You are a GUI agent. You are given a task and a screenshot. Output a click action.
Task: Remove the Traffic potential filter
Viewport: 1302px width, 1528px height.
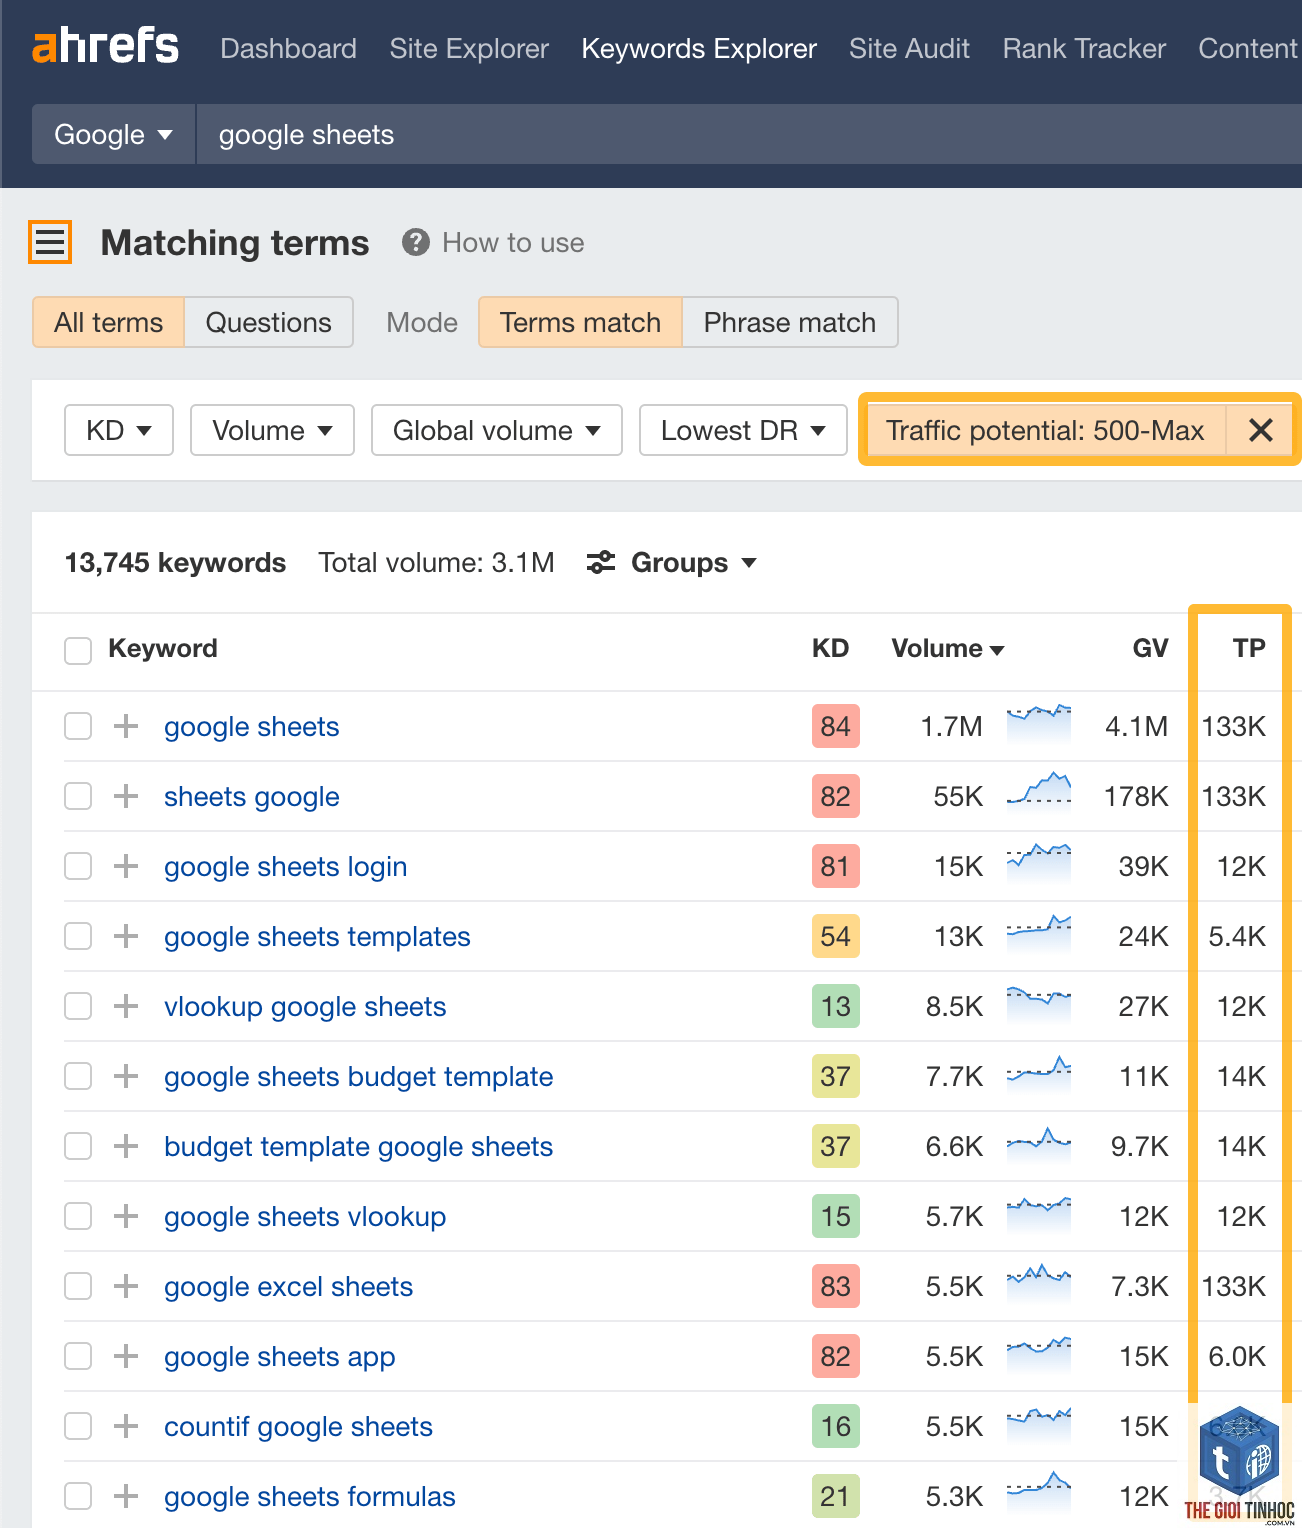click(1260, 430)
